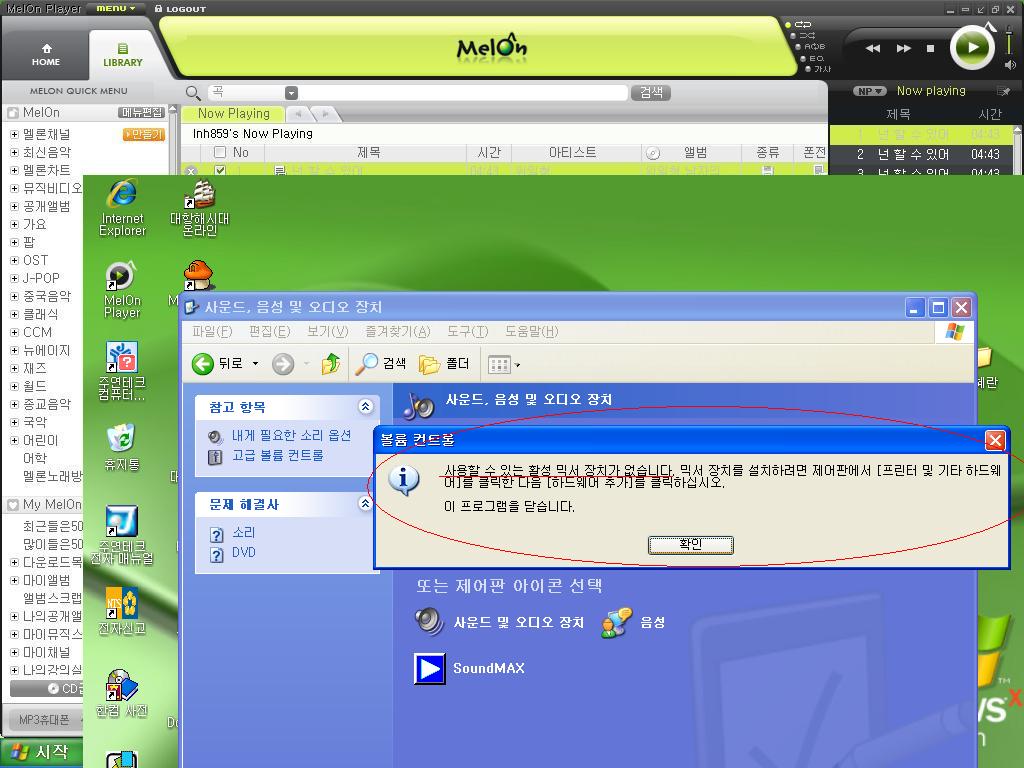The width and height of the screenshot is (1024, 768).
Task: Check the select-all No checkbox
Action: [220, 153]
